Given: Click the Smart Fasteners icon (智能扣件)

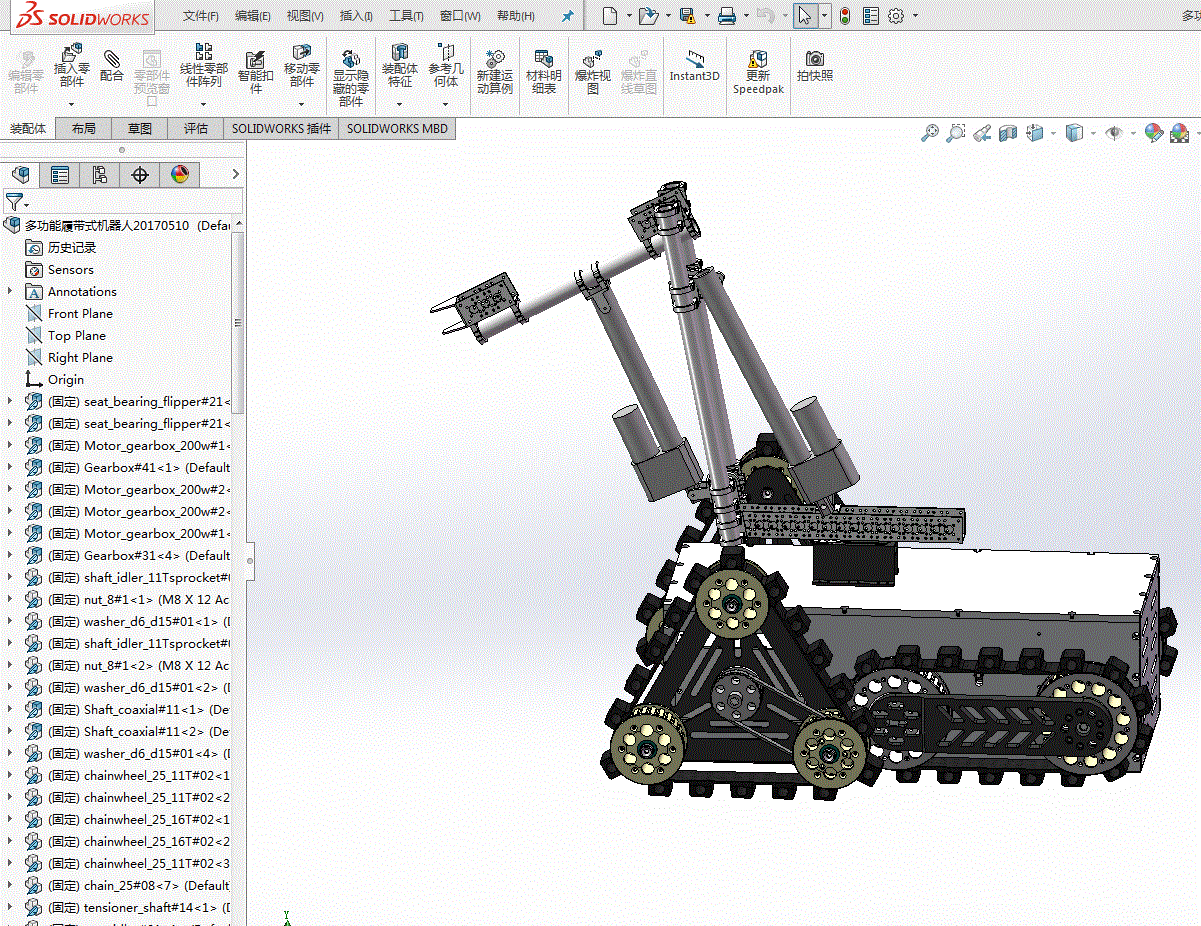Looking at the screenshot, I should (255, 70).
